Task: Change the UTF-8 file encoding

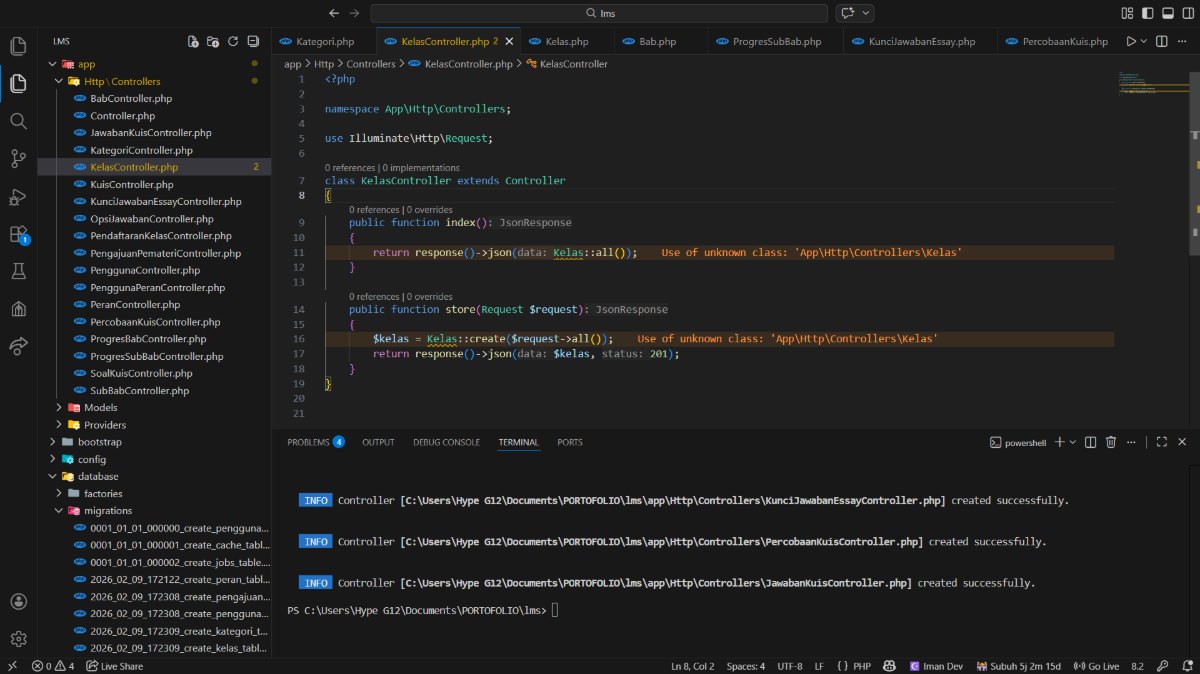Action: (x=789, y=666)
